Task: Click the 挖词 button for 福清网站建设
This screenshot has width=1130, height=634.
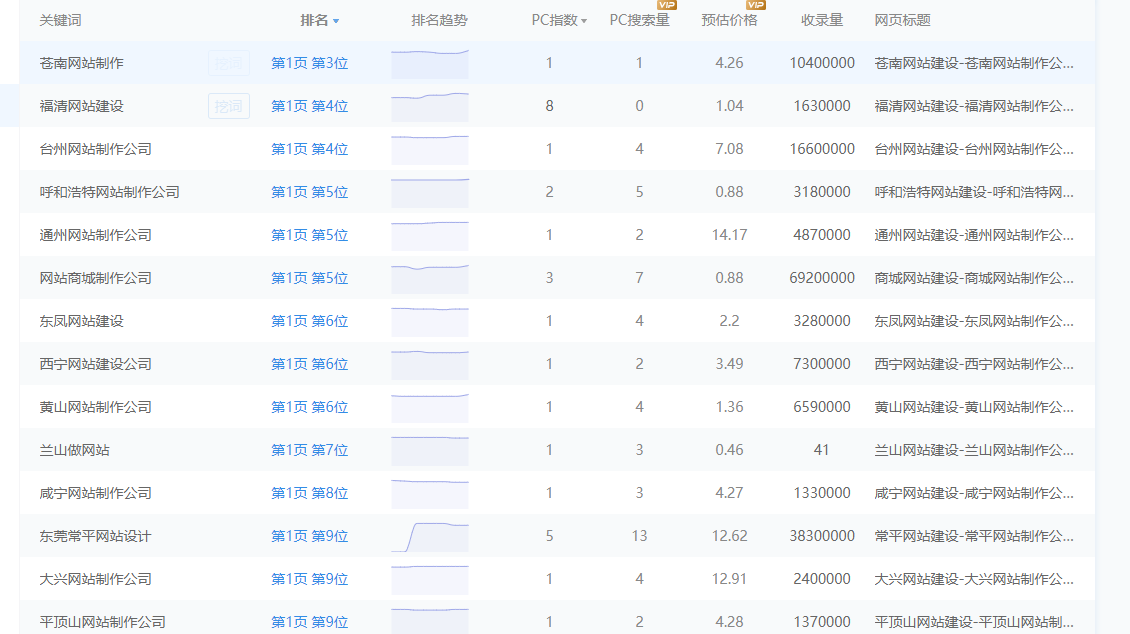Action: coord(229,106)
